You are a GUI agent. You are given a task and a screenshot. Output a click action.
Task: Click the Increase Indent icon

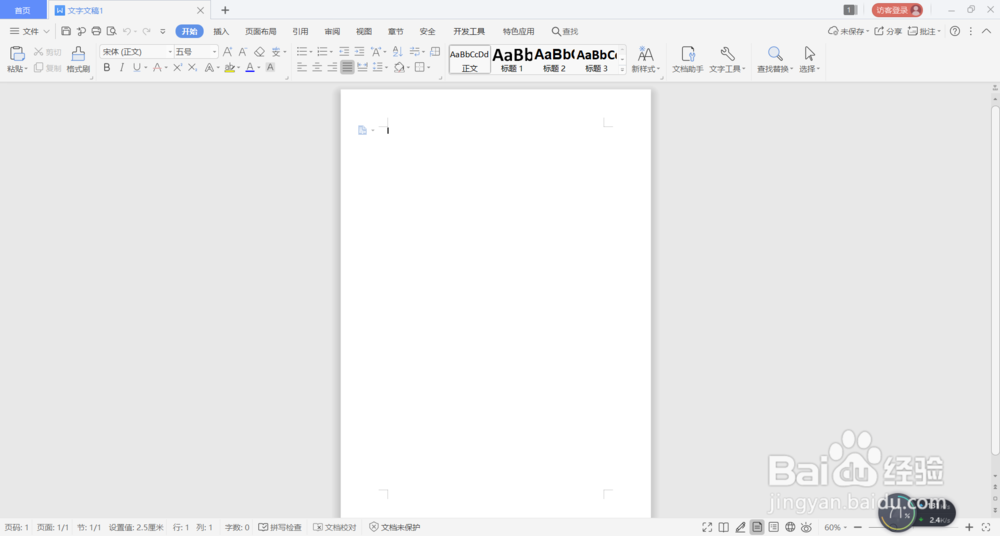[x=359, y=52]
